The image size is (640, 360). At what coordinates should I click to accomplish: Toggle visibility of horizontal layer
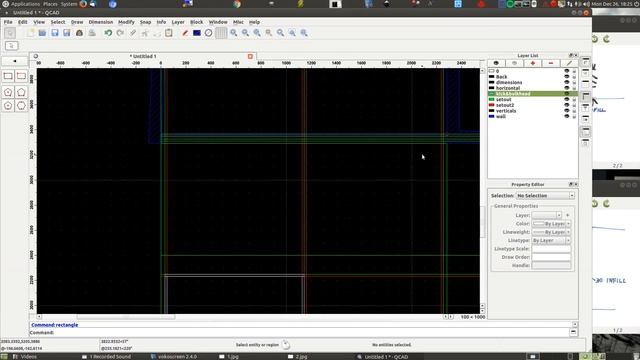pos(567,88)
